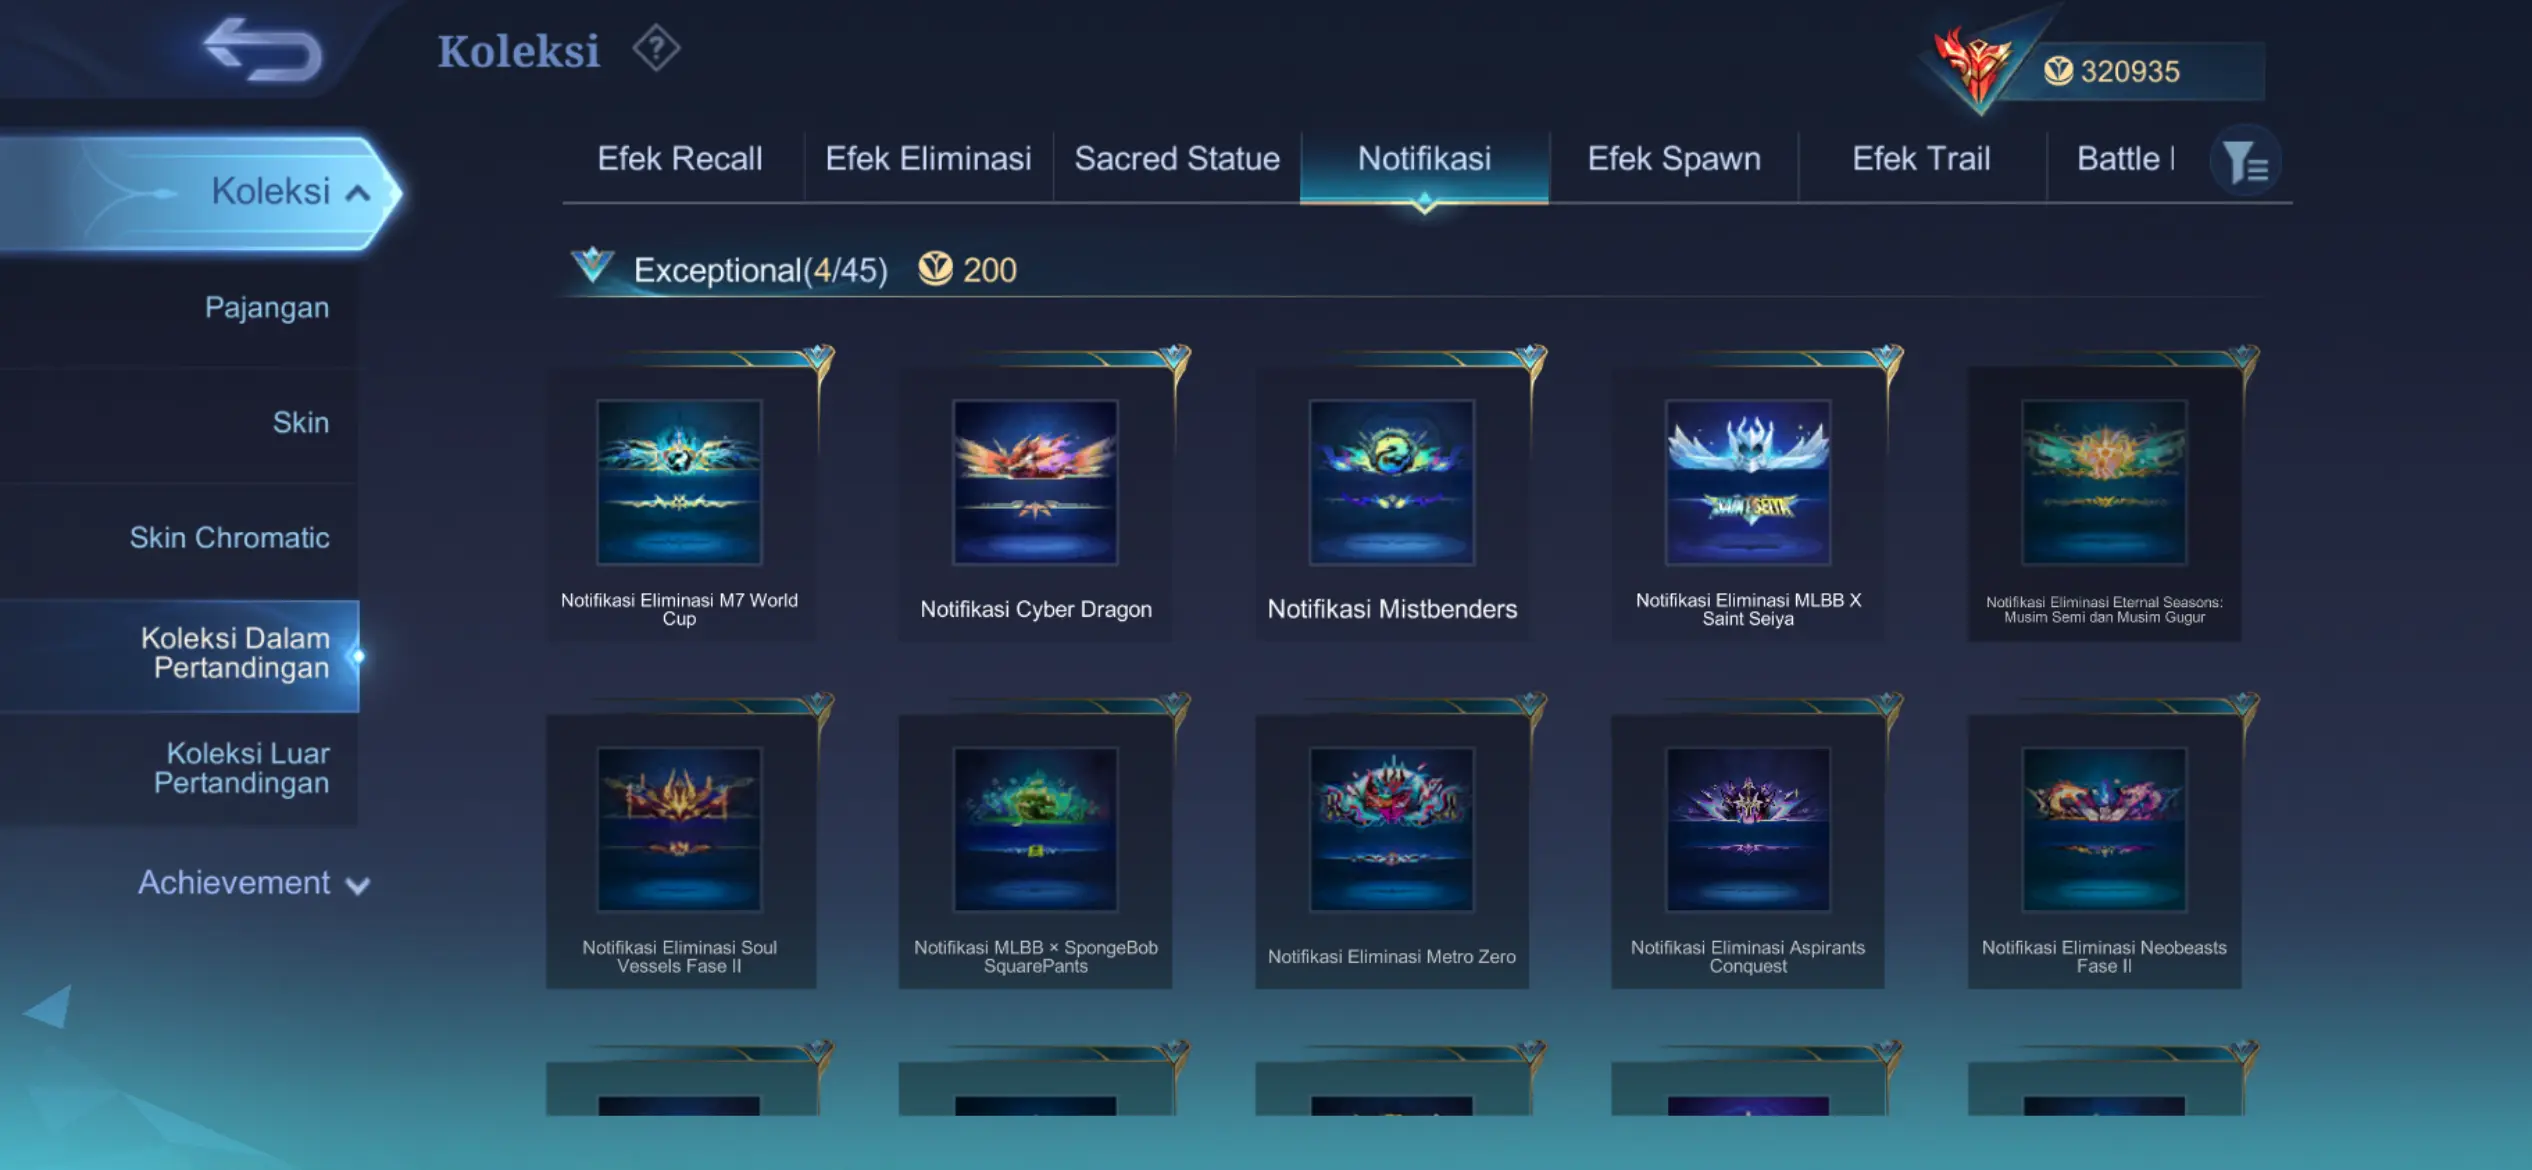Screen dimensions: 2532x1170
Task: Tap the red rank emblem icon
Action: [x=1973, y=68]
